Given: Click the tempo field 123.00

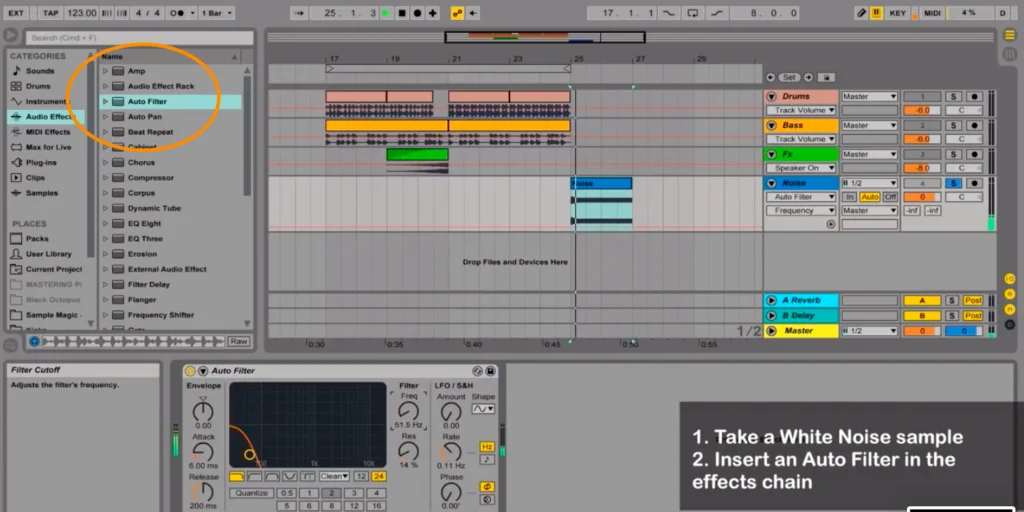Looking at the screenshot, I should coord(82,13).
